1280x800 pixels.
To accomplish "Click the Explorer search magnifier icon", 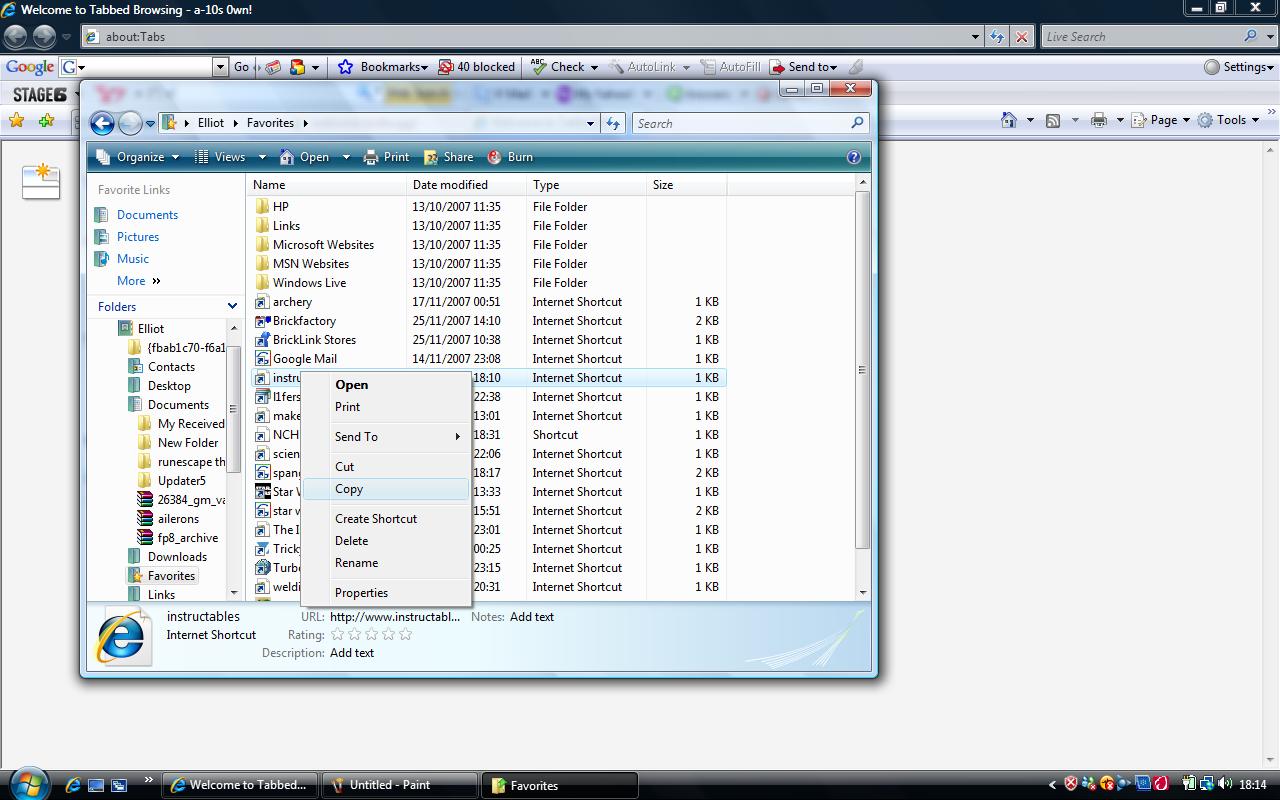I will tap(857, 123).
